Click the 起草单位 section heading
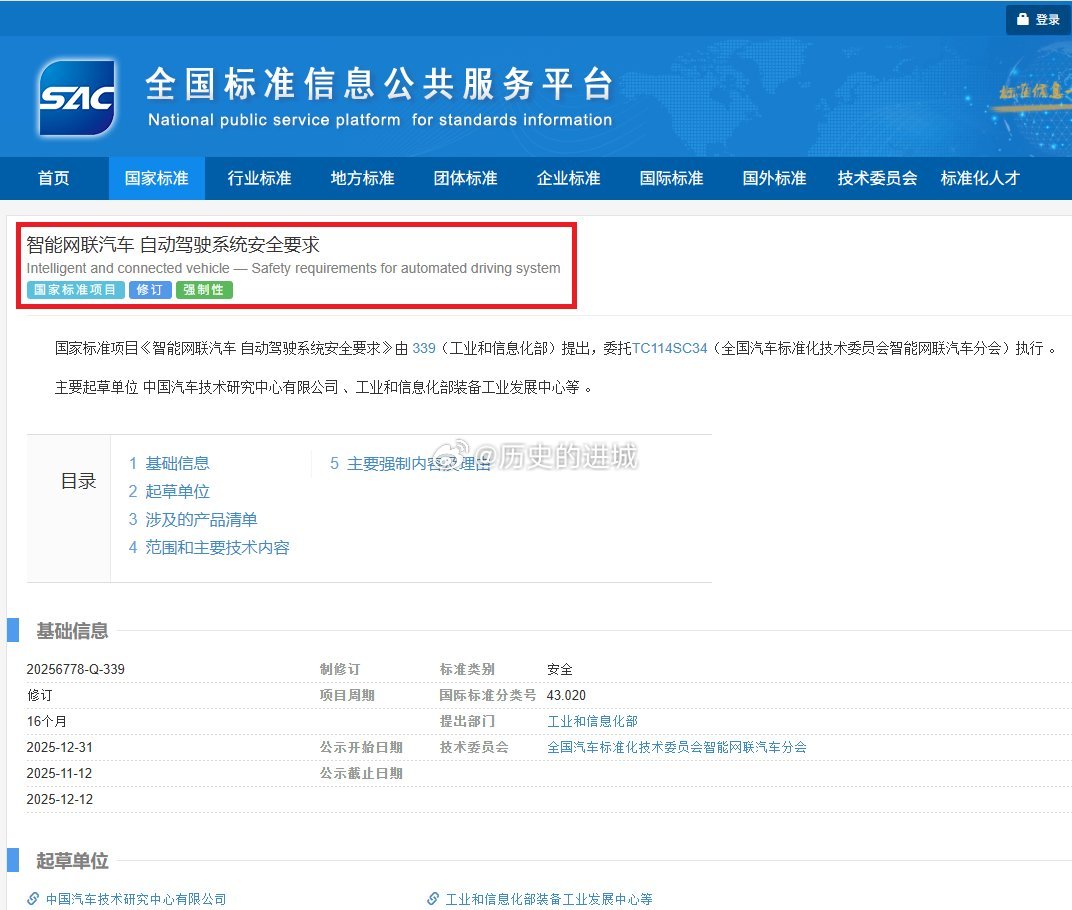Screen dimensions: 1072x910 pyautogui.click(x=72, y=861)
